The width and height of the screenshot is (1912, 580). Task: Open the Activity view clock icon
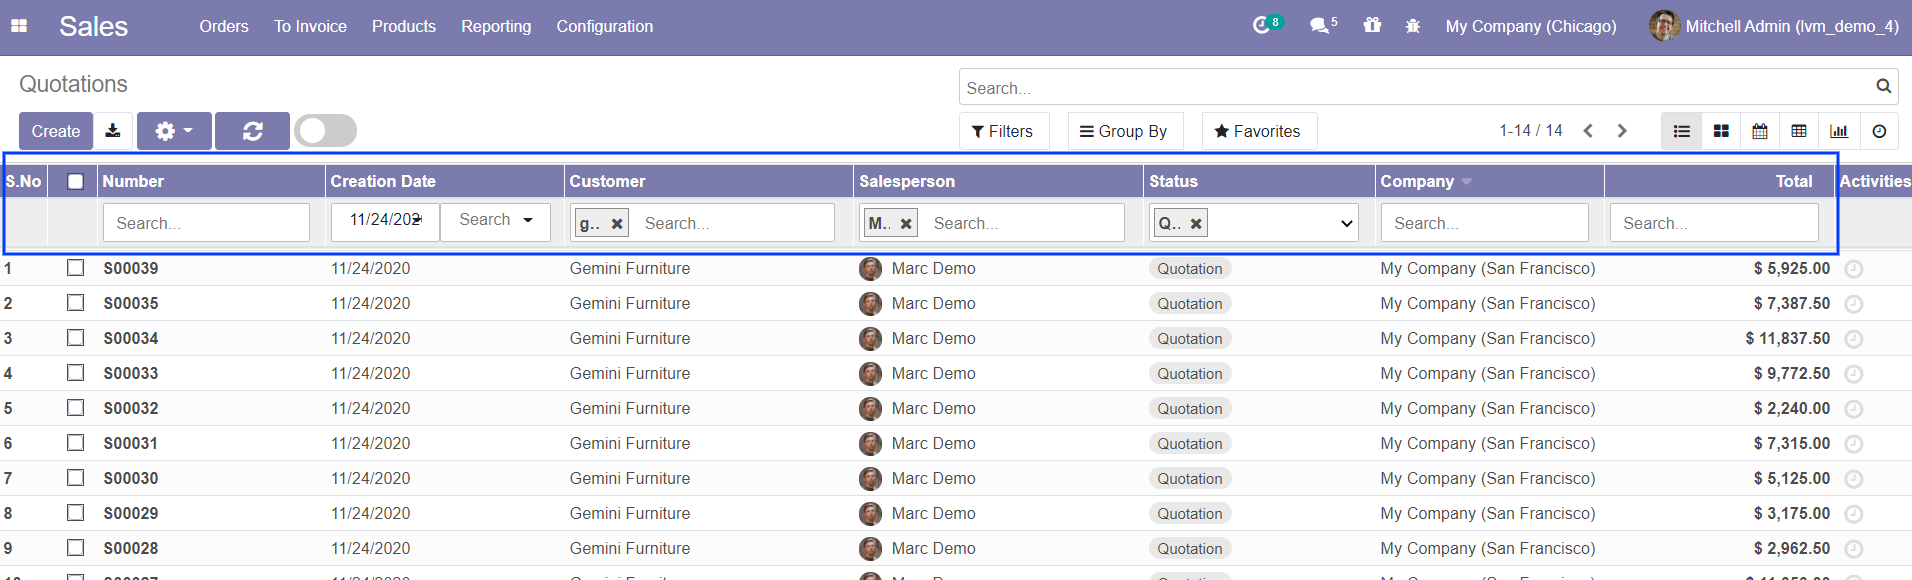1879,131
